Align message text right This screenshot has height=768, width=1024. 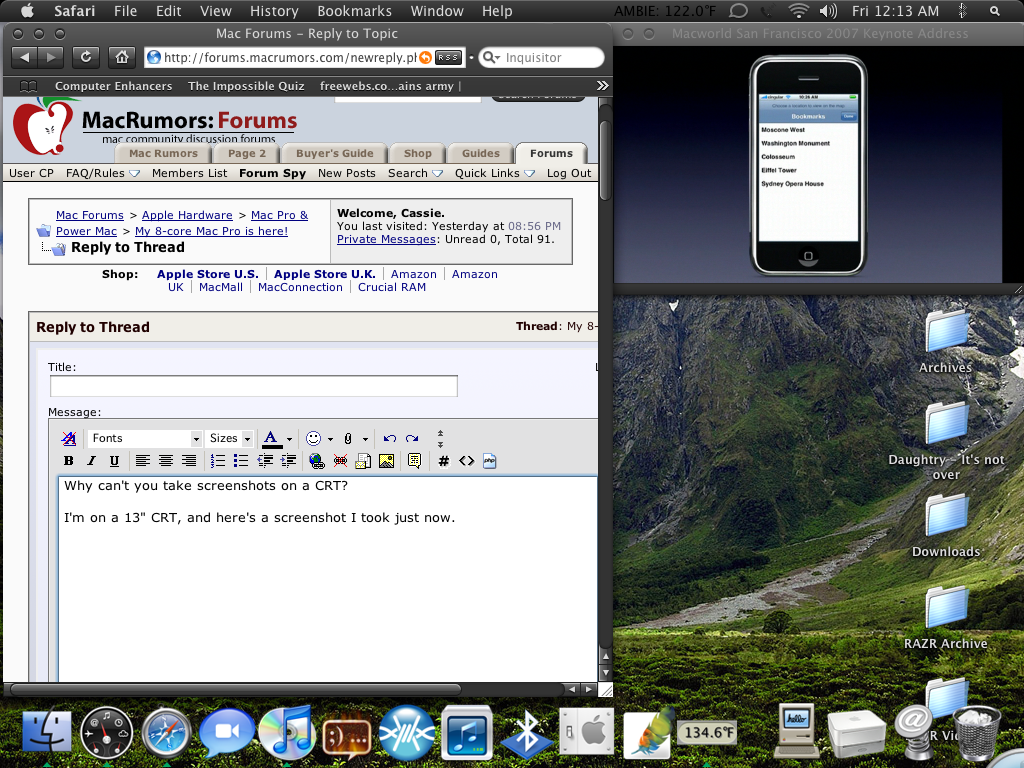[189, 461]
